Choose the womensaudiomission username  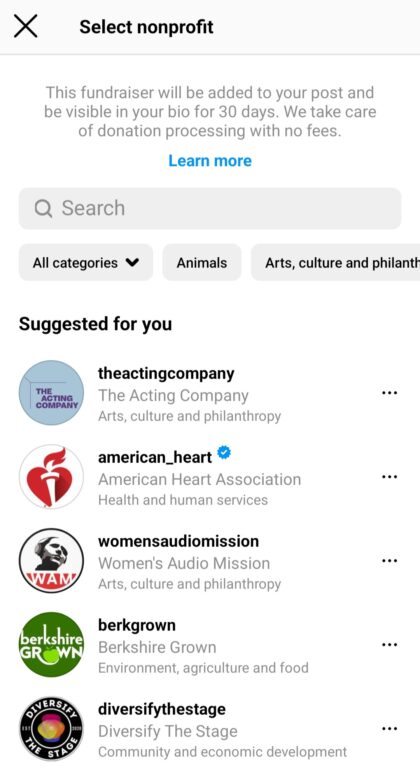(178, 541)
